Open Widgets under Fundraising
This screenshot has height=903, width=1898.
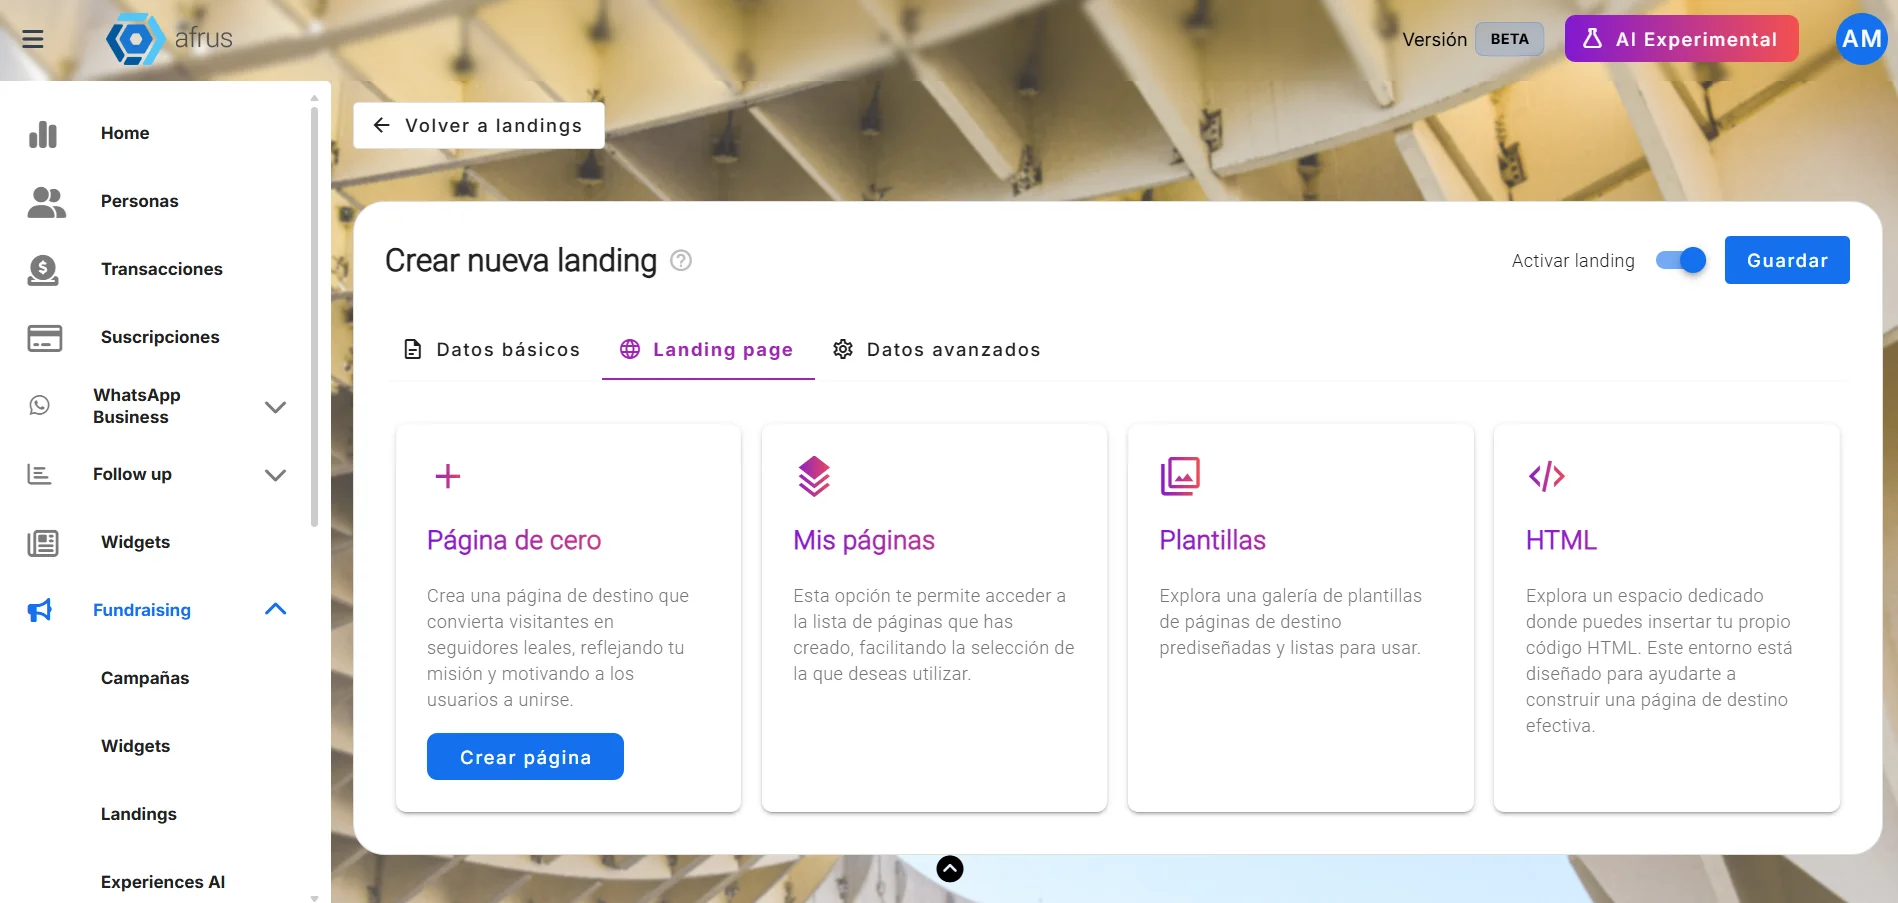(135, 746)
